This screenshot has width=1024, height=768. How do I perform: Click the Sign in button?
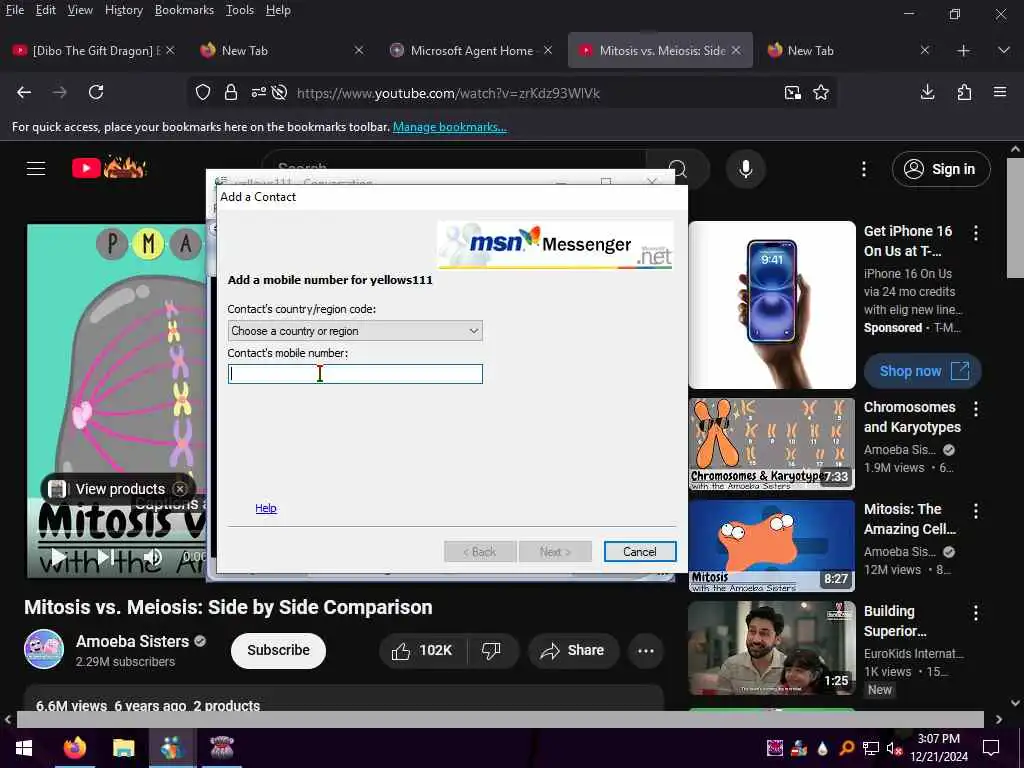tap(941, 169)
